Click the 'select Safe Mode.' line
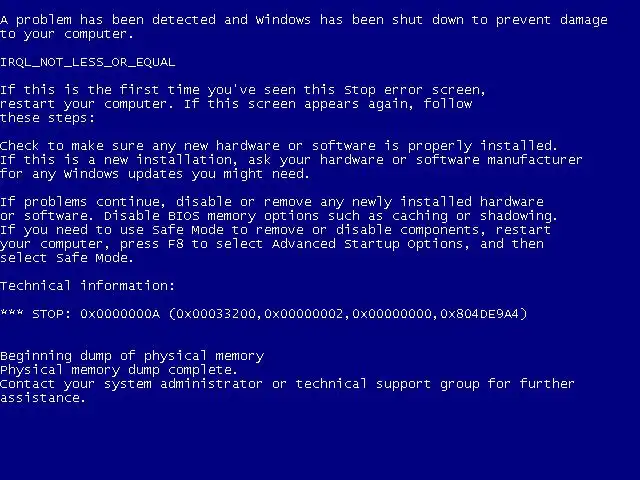 tap(67, 258)
